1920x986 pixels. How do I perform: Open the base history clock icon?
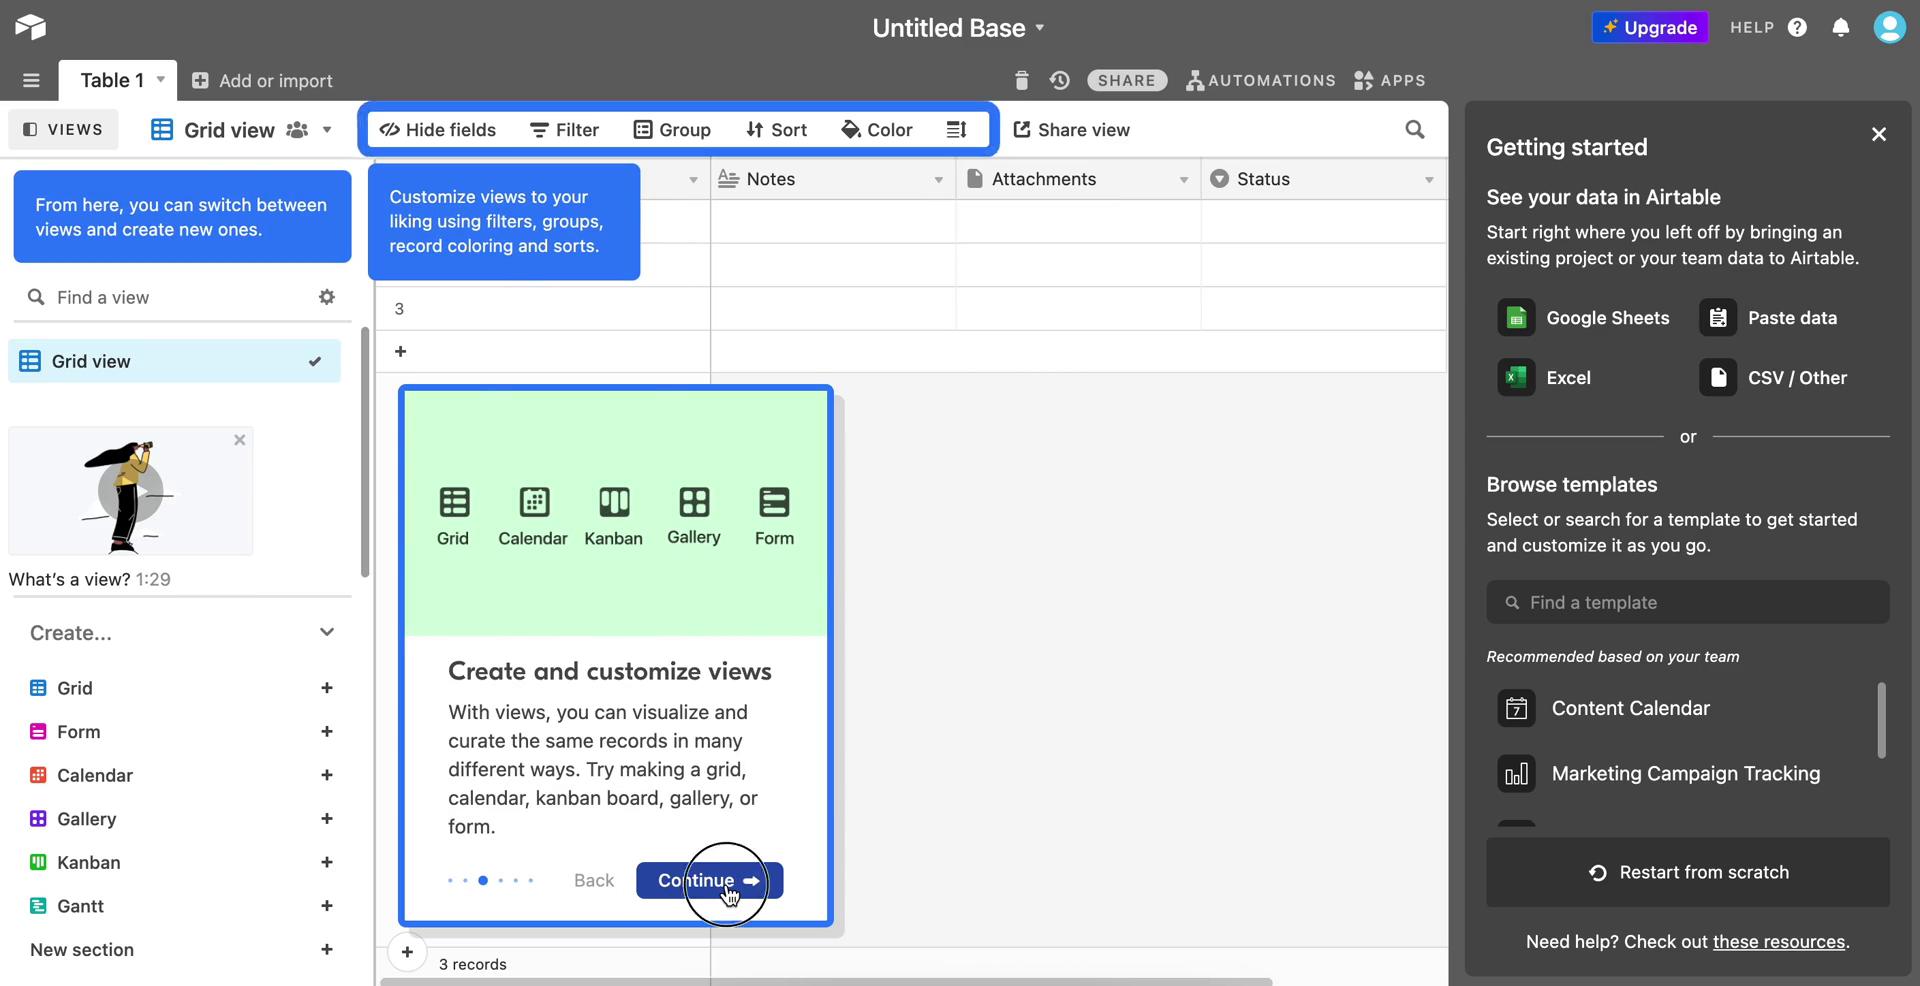1060,80
